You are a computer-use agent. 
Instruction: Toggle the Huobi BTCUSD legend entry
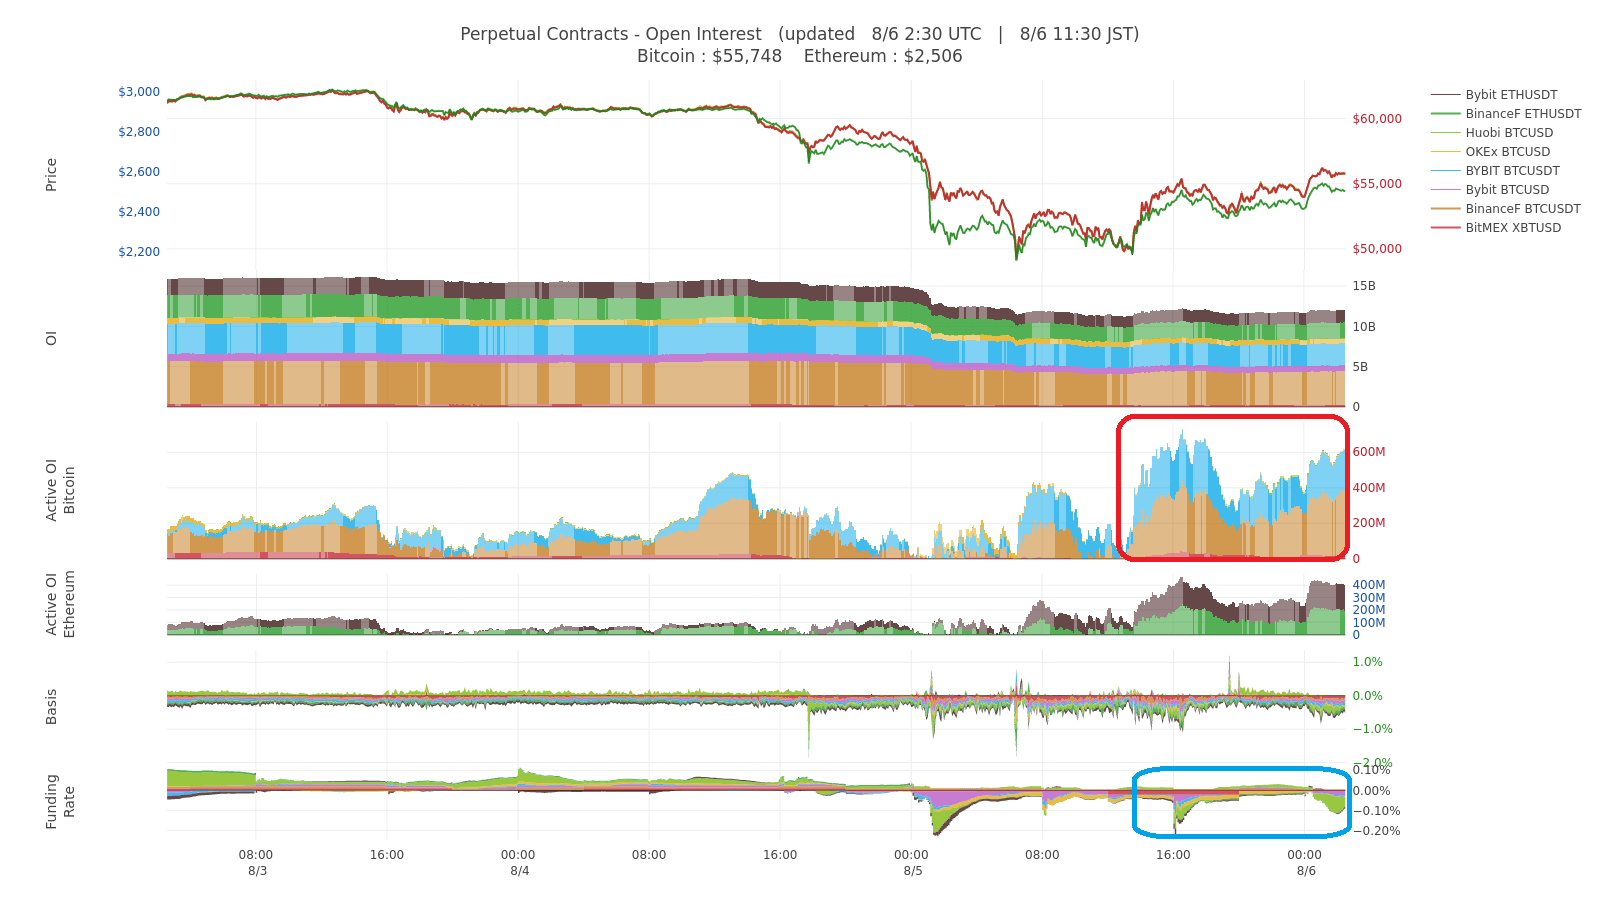[x=1508, y=132]
